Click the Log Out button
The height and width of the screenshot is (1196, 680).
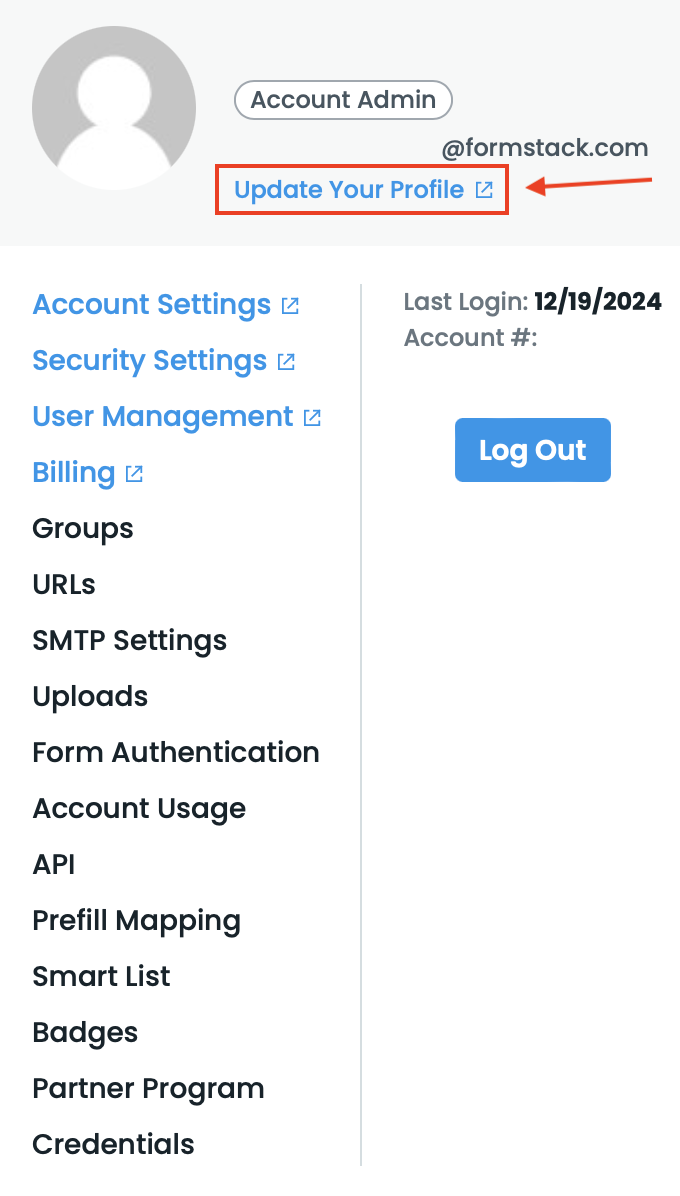click(x=532, y=450)
